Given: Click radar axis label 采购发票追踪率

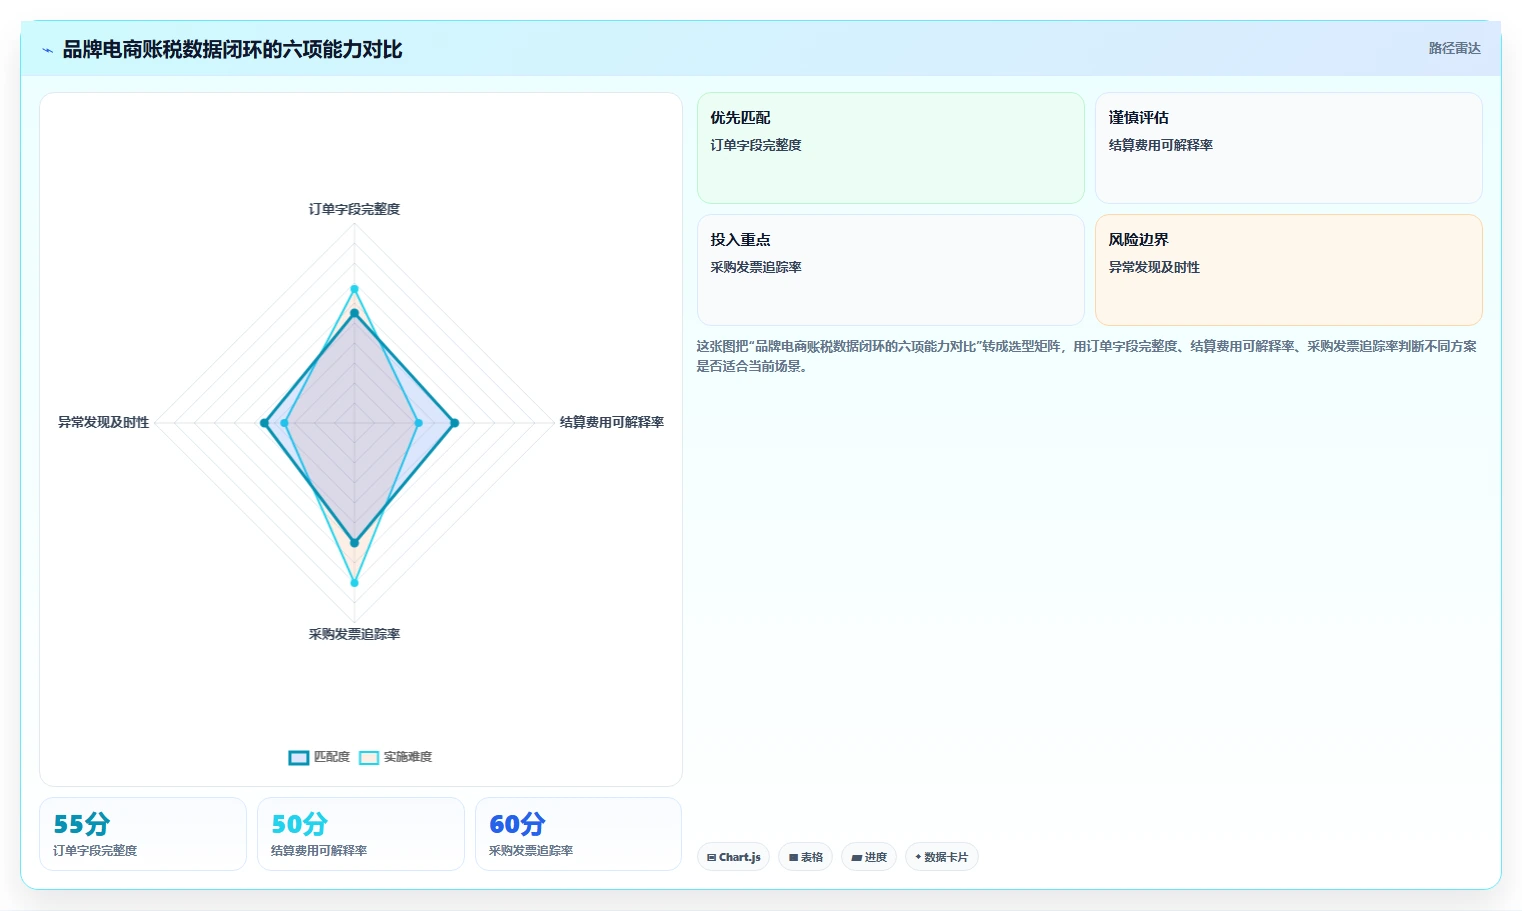Looking at the screenshot, I should [354, 634].
